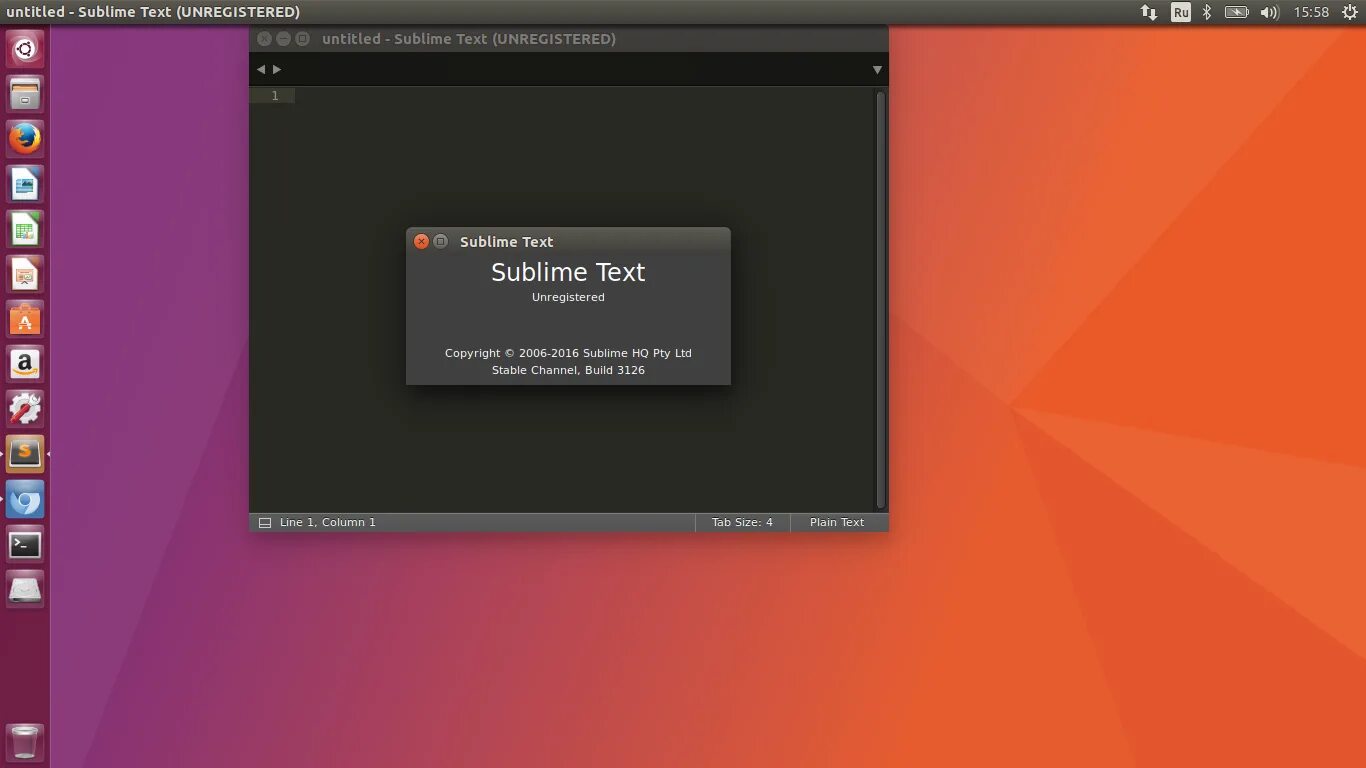Image resolution: width=1366 pixels, height=768 pixels.
Task: Open LibreOffice Impress from the launcher
Action: [25, 274]
